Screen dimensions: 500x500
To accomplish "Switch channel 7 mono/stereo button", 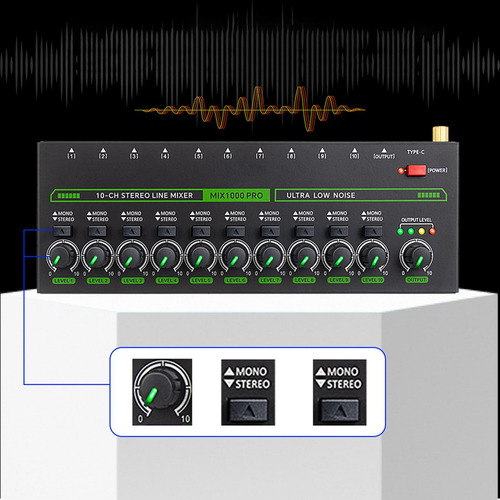I will (x=270, y=231).
